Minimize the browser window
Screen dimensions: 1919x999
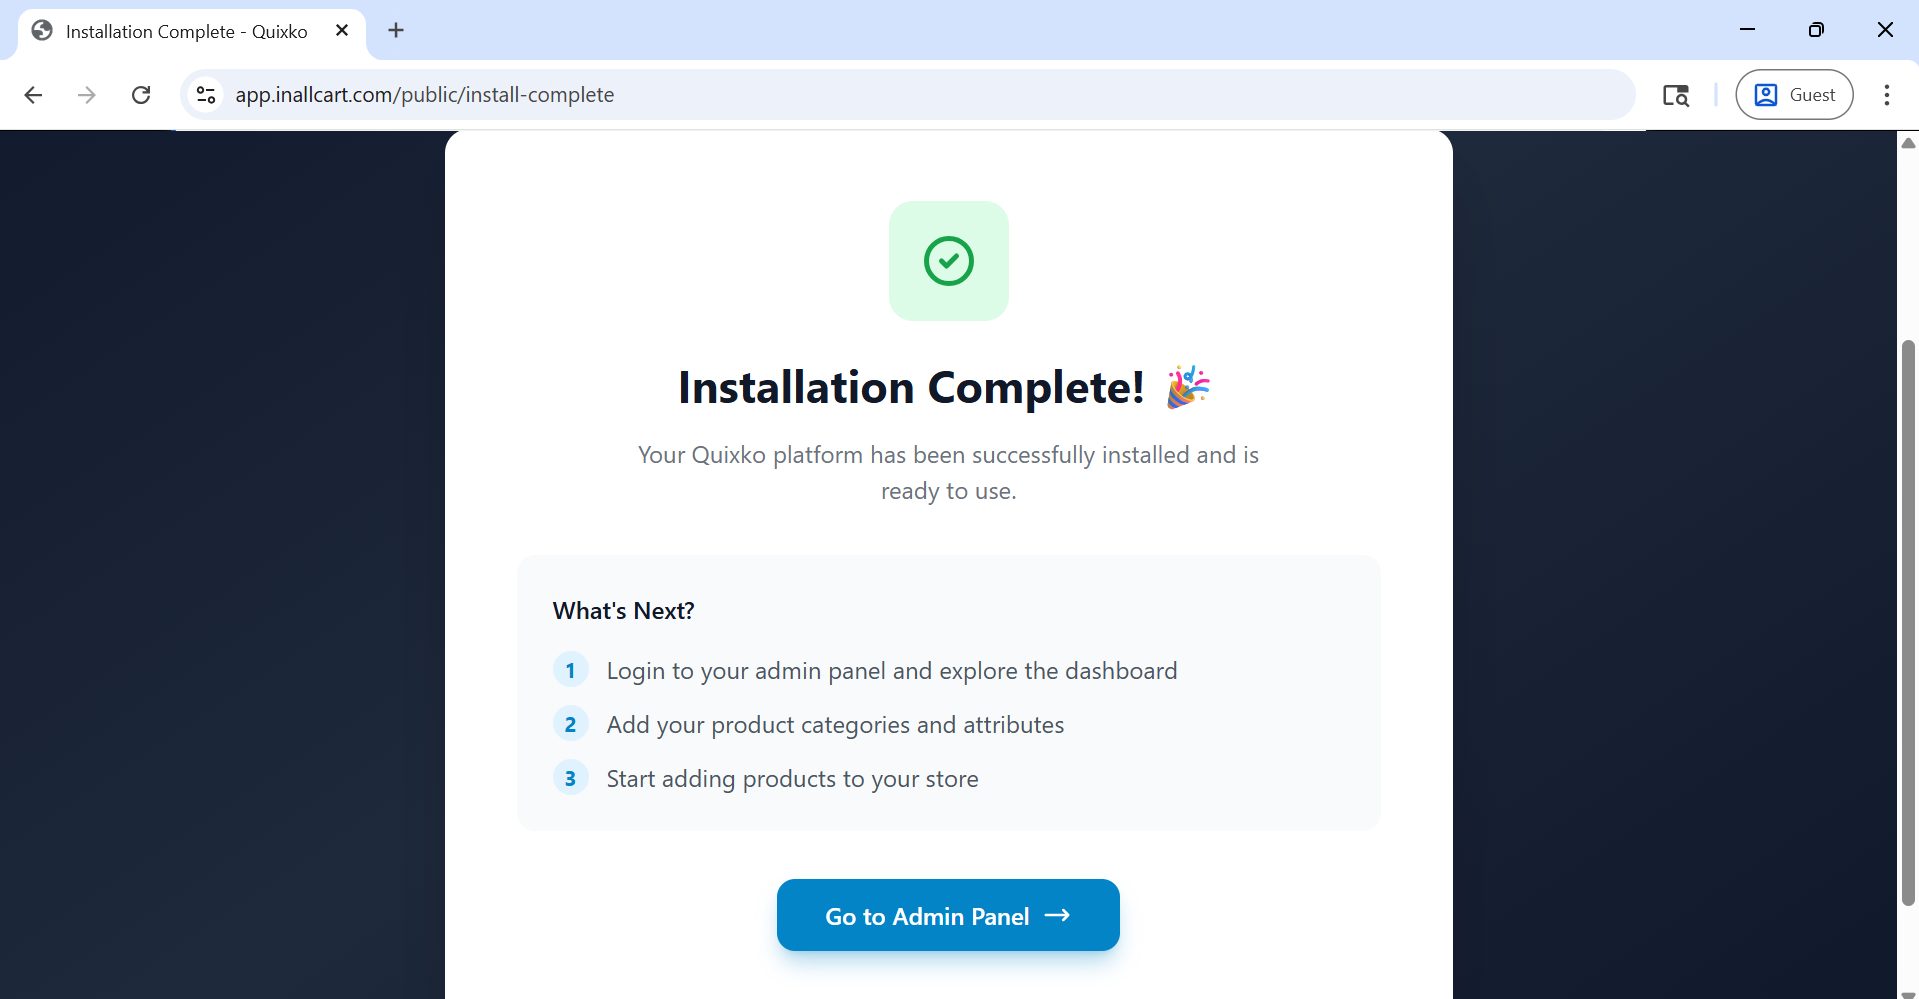click(x=1747, y=30)
